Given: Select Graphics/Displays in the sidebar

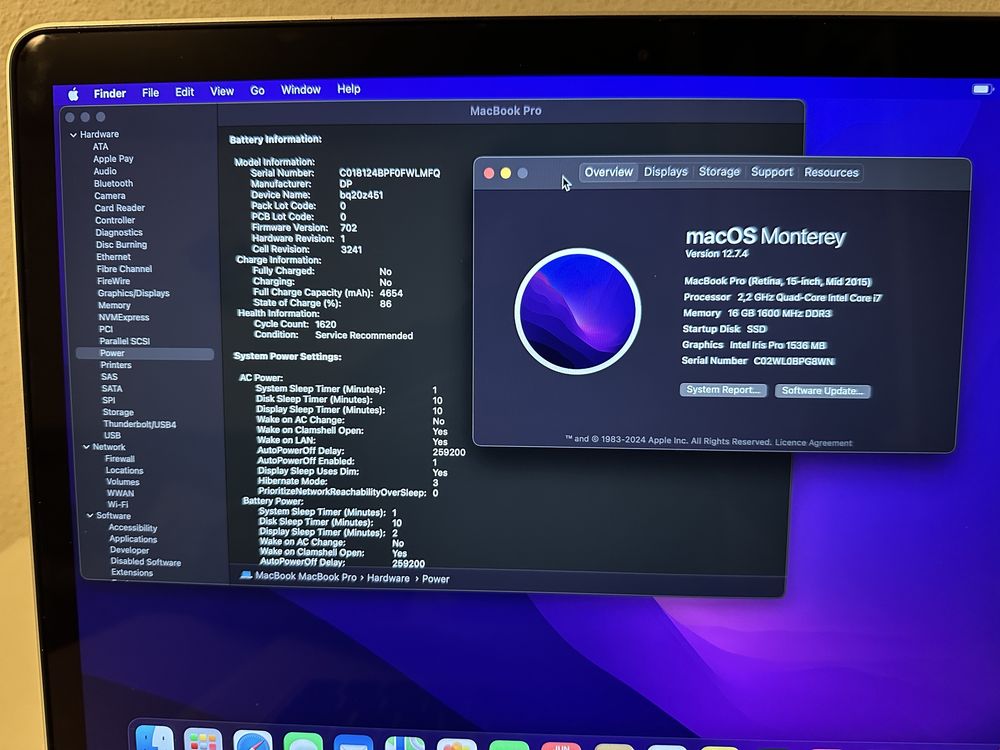Looking at the screenshot, I should 133,293.
